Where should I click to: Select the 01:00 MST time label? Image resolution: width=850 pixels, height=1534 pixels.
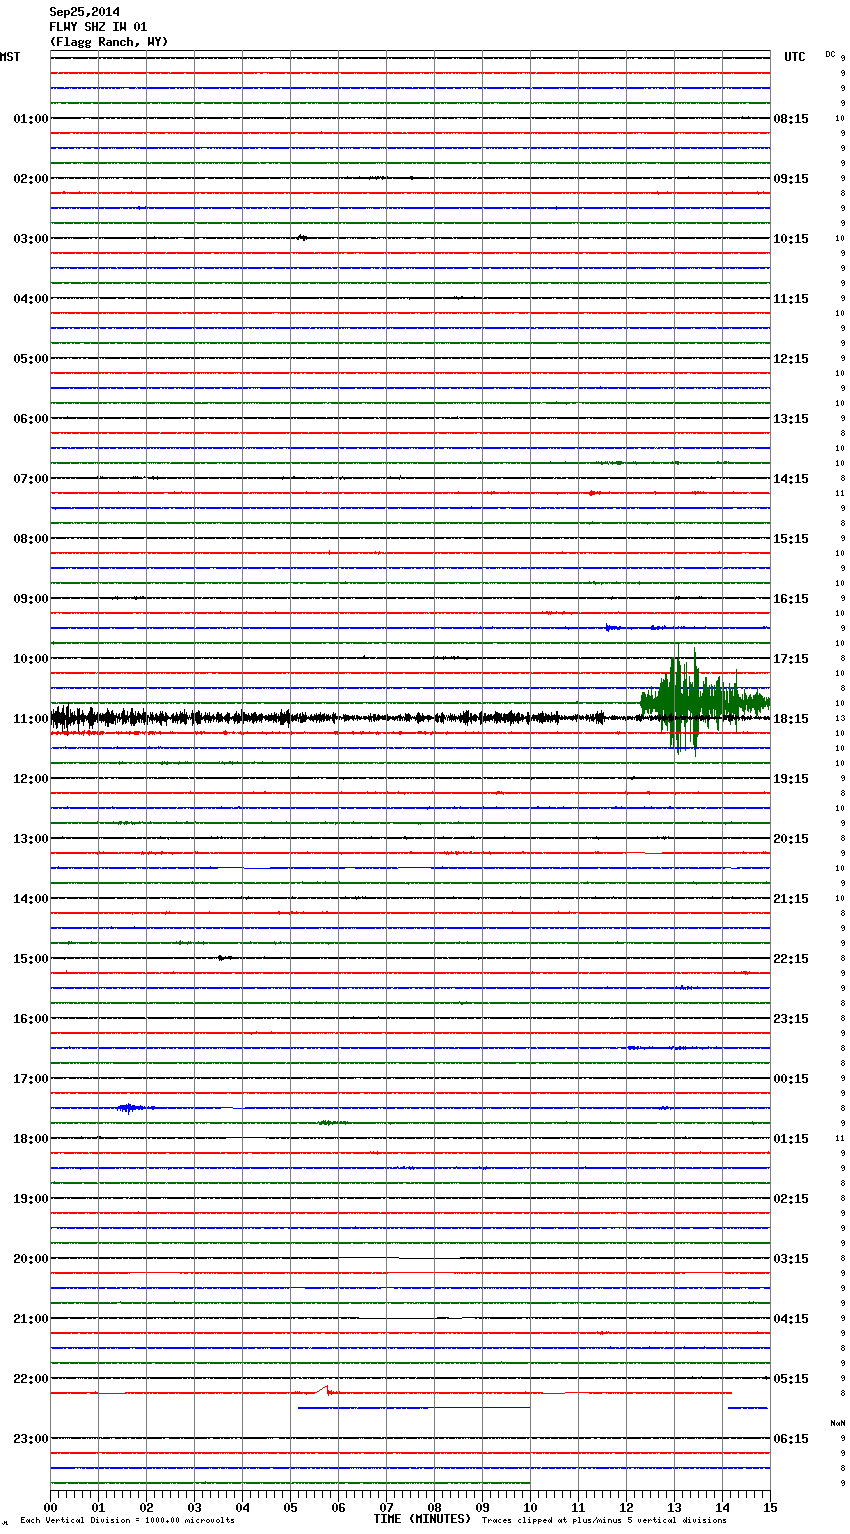(31, 119)
